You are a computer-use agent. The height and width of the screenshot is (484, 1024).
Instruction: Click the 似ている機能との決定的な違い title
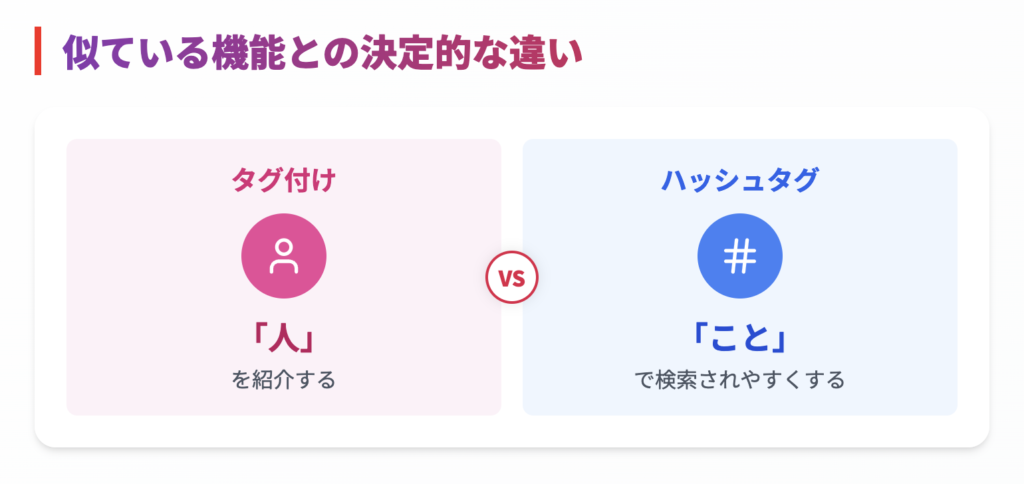[x=322, y=52]
